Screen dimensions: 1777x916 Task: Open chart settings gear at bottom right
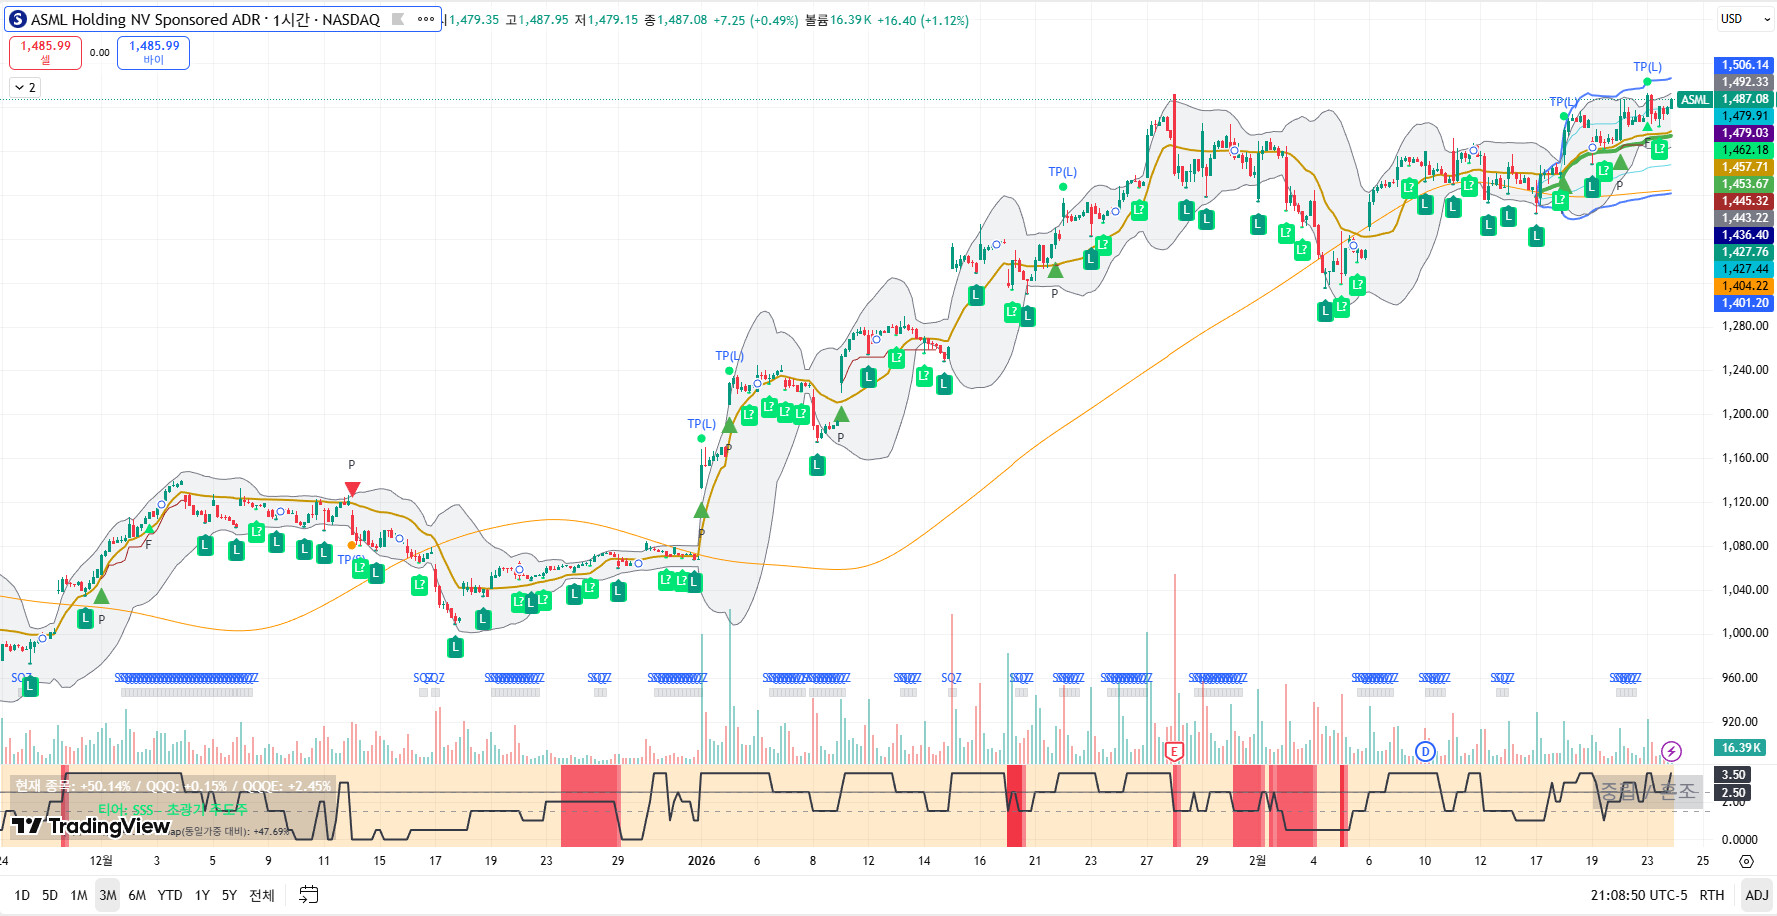pyautogui.click(x=1746, y=861)
